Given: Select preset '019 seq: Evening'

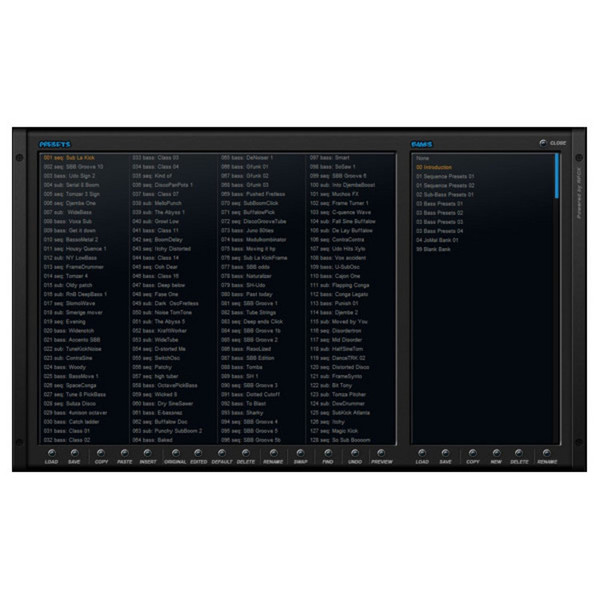Looking at the screenshot, I should click(64, 322).
